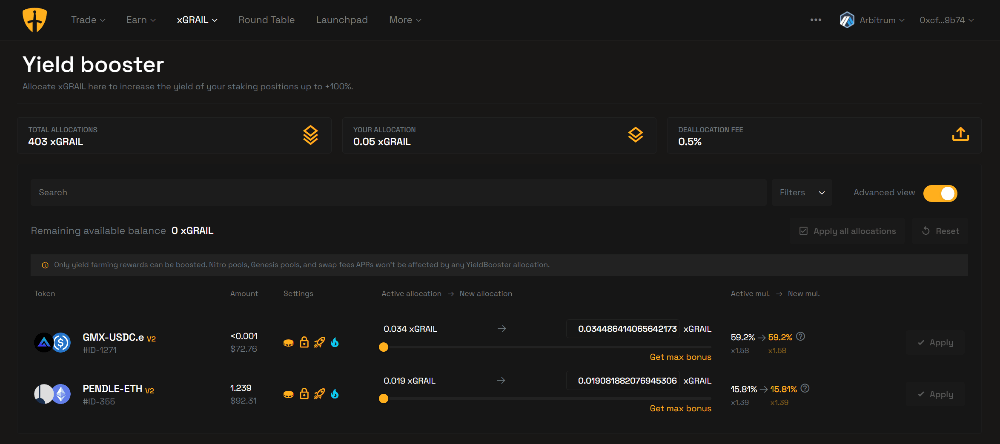1000x444 pixels.
Task: Click the ETH token icon in PENDLE-ETH row
Action: (x=61, y=394)
